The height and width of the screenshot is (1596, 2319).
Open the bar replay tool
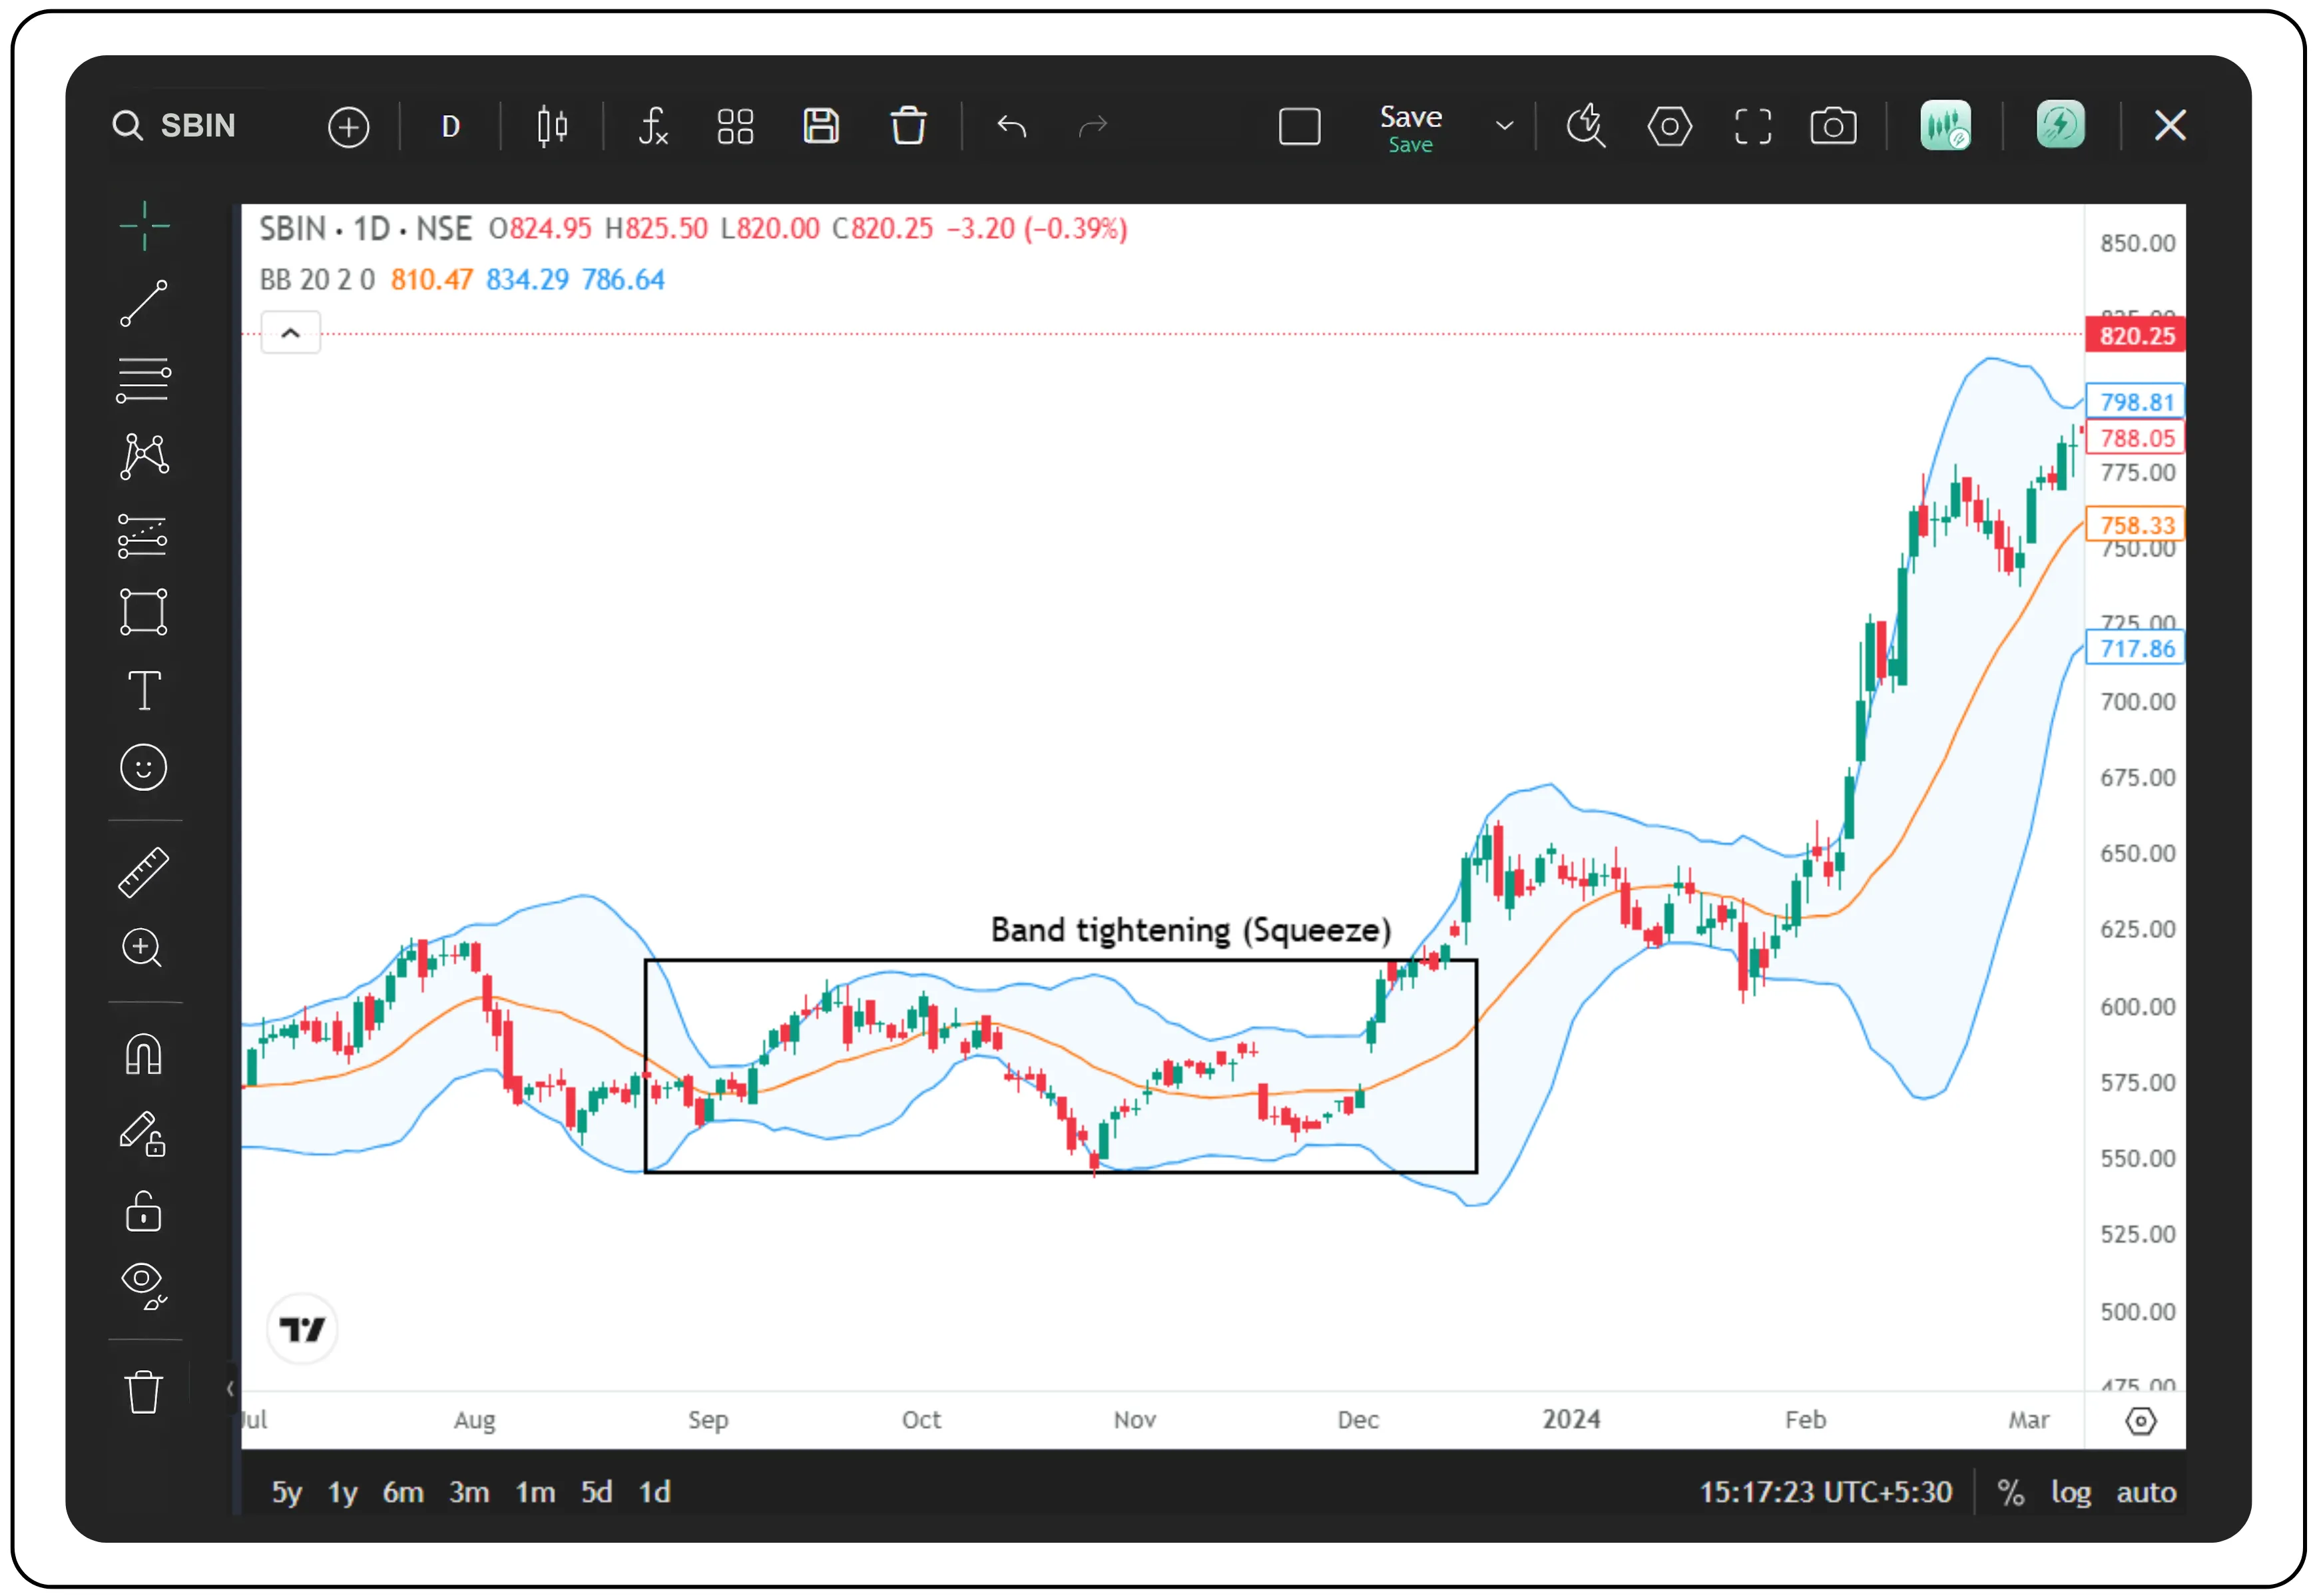(1585, 126)
